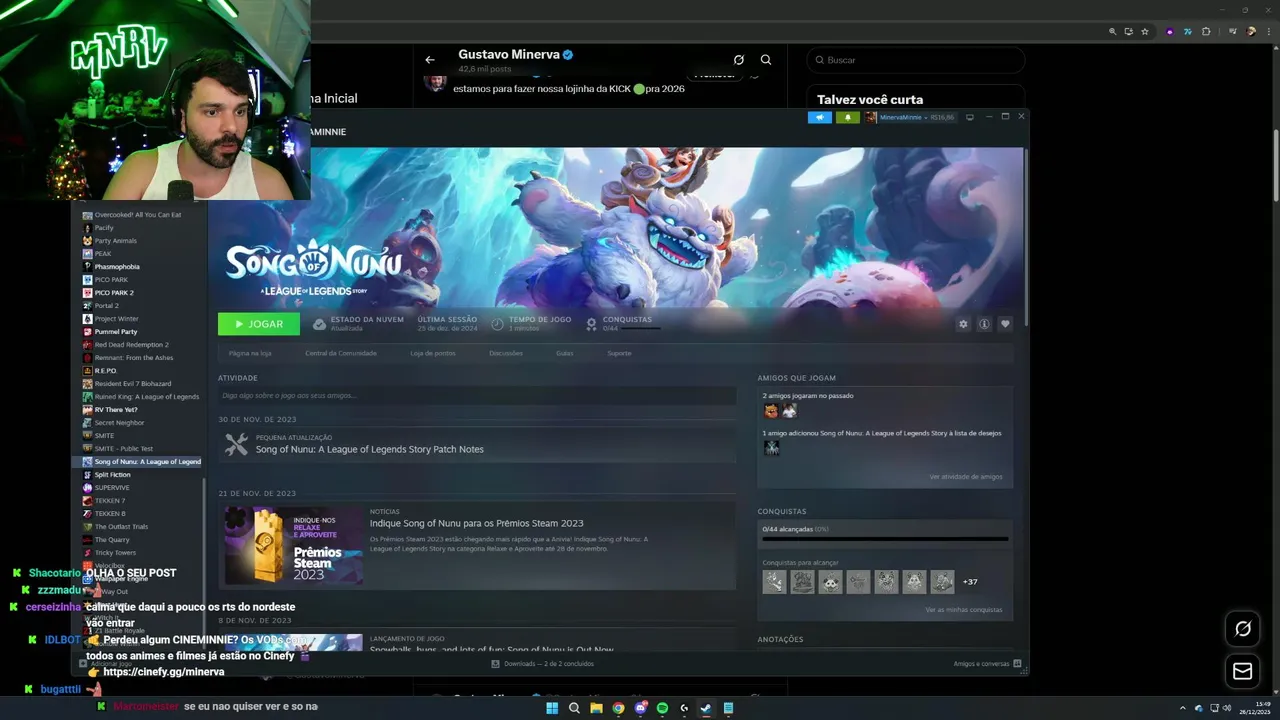
Task: Open game settings gear icon
Action: coord(963,324)
